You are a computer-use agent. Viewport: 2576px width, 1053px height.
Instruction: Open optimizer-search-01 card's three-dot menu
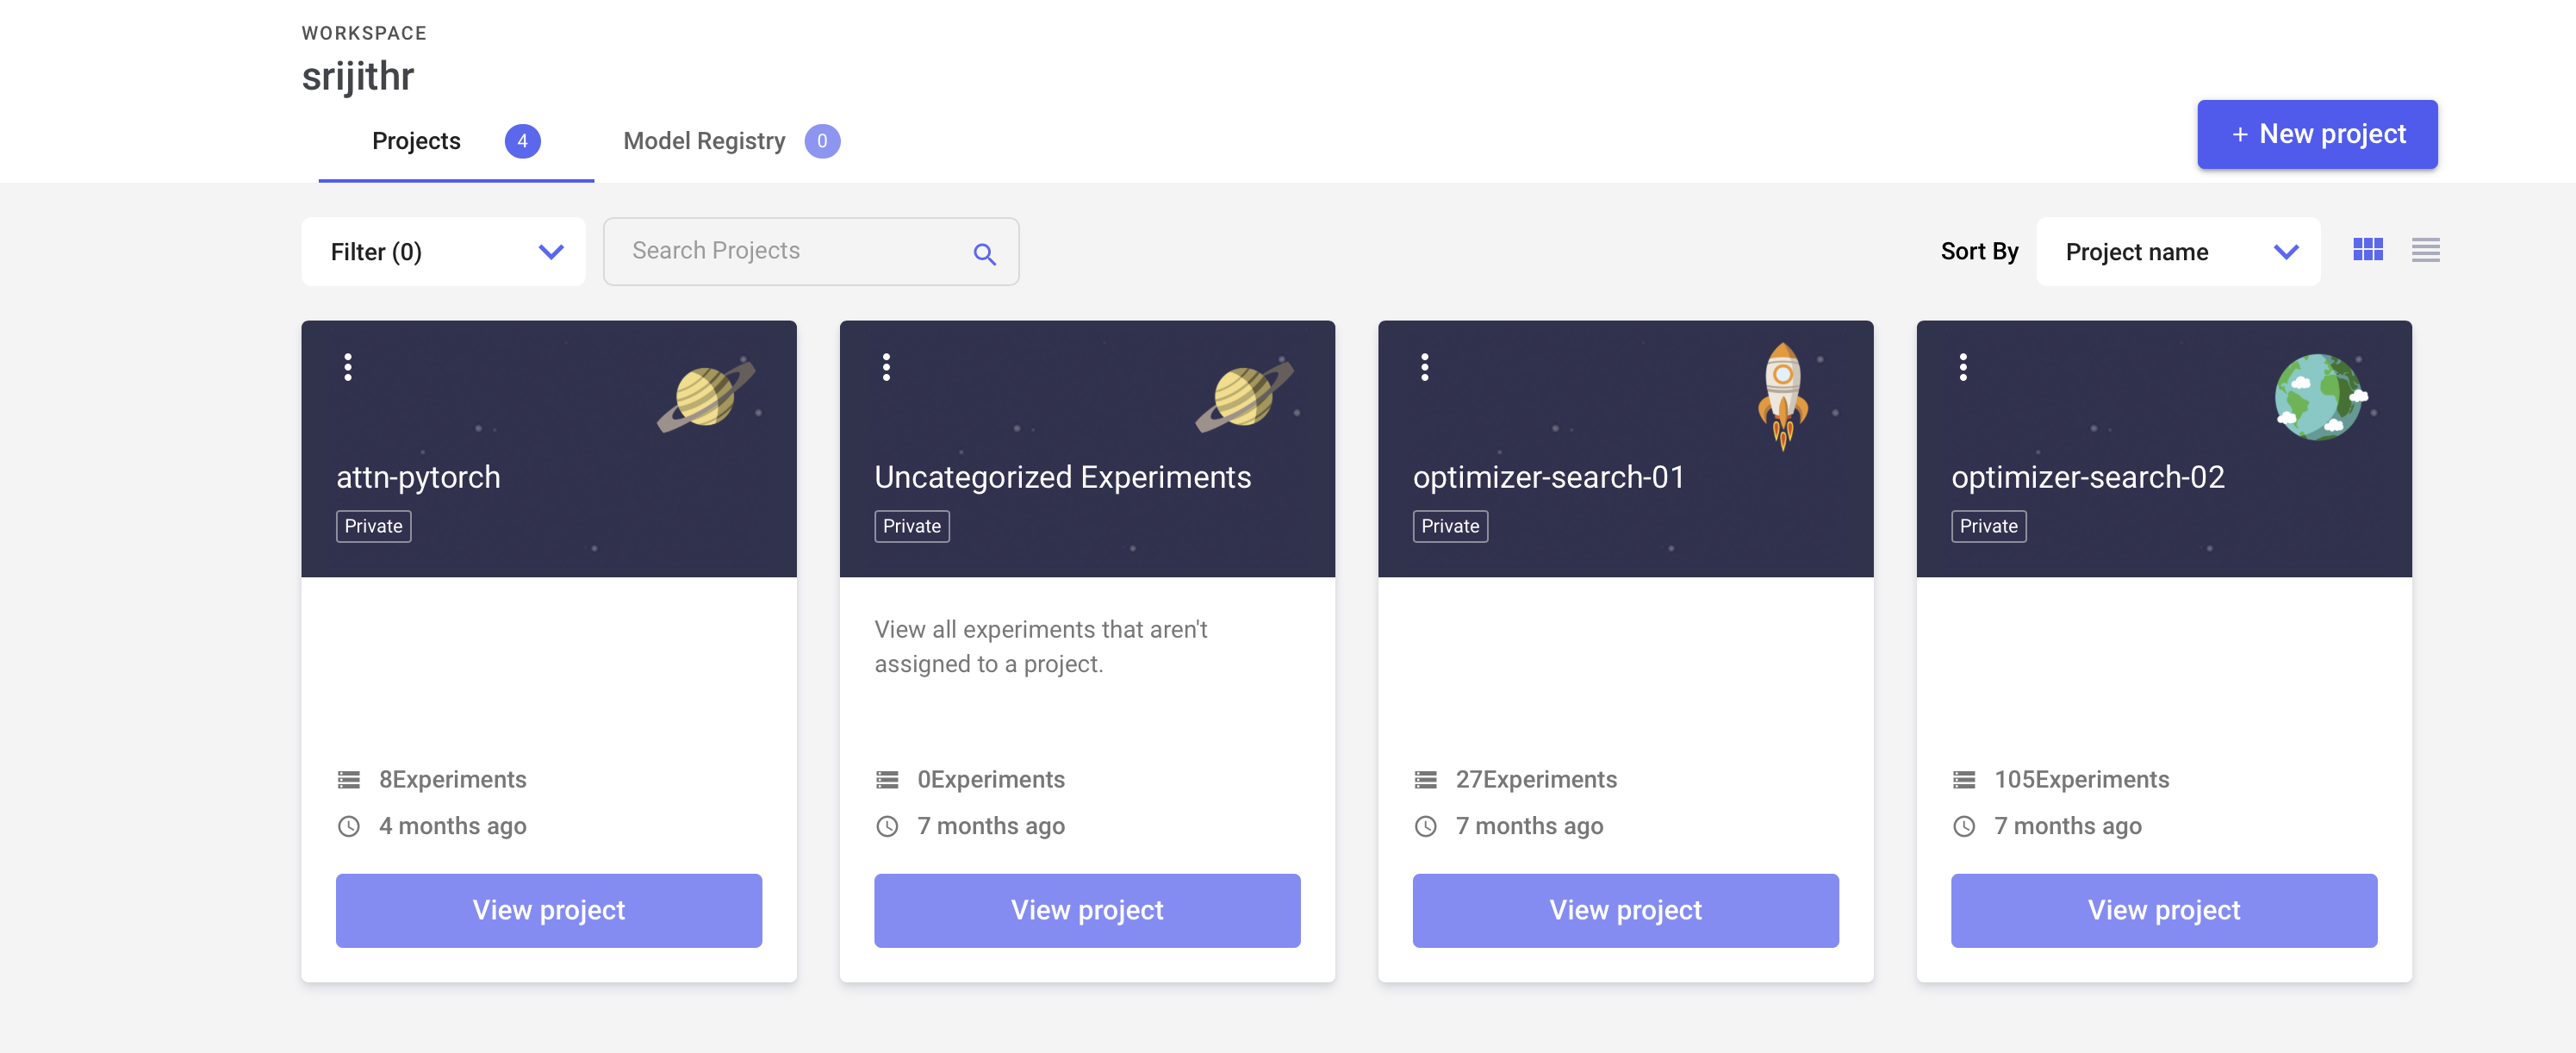(1425, 367)
